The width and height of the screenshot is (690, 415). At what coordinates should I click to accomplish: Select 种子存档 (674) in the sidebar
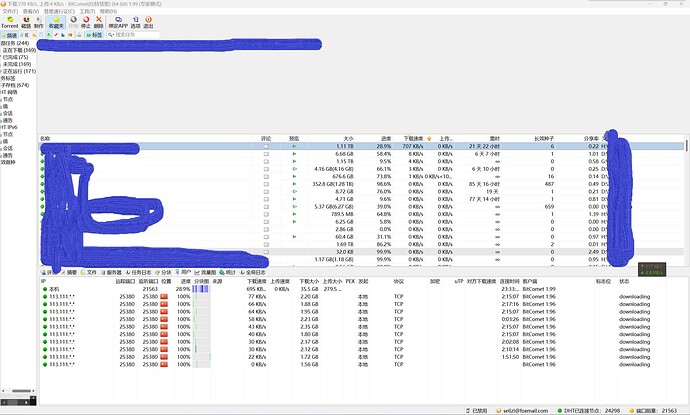(15, 85)
